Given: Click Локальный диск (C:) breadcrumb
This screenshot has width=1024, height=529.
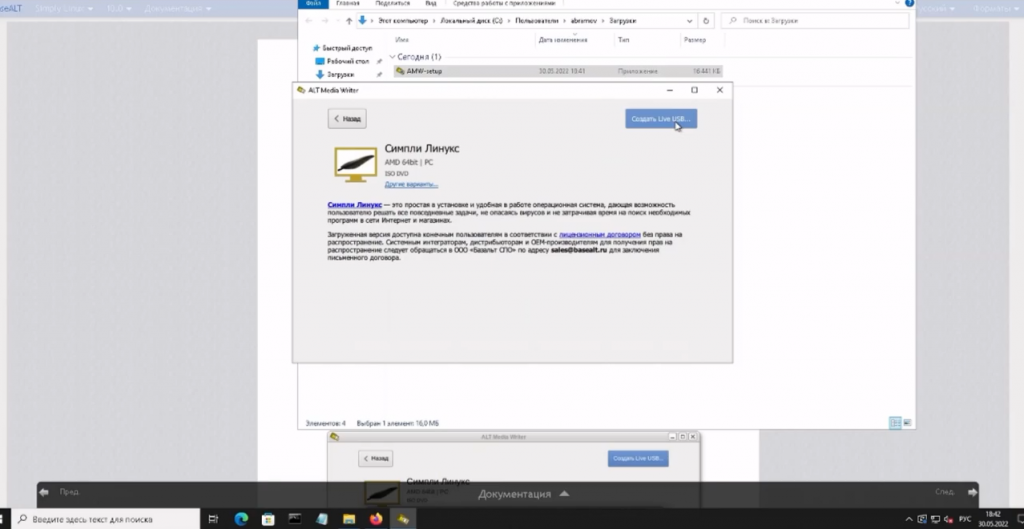Looking at the screenshot, I should (x=471, y=21).
